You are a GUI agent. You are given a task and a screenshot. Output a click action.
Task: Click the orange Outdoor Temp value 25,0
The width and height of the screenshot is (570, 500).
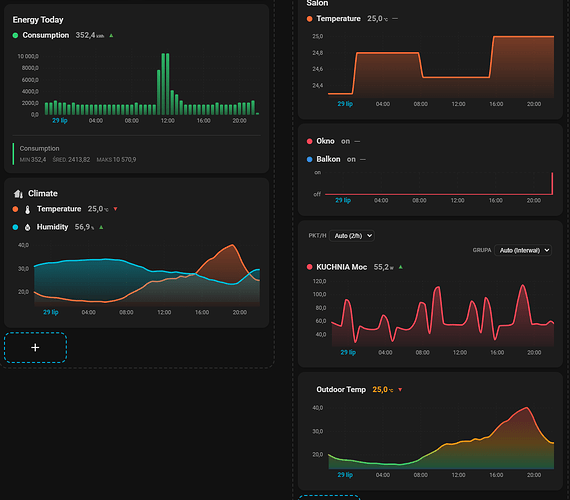pos(380,389)
